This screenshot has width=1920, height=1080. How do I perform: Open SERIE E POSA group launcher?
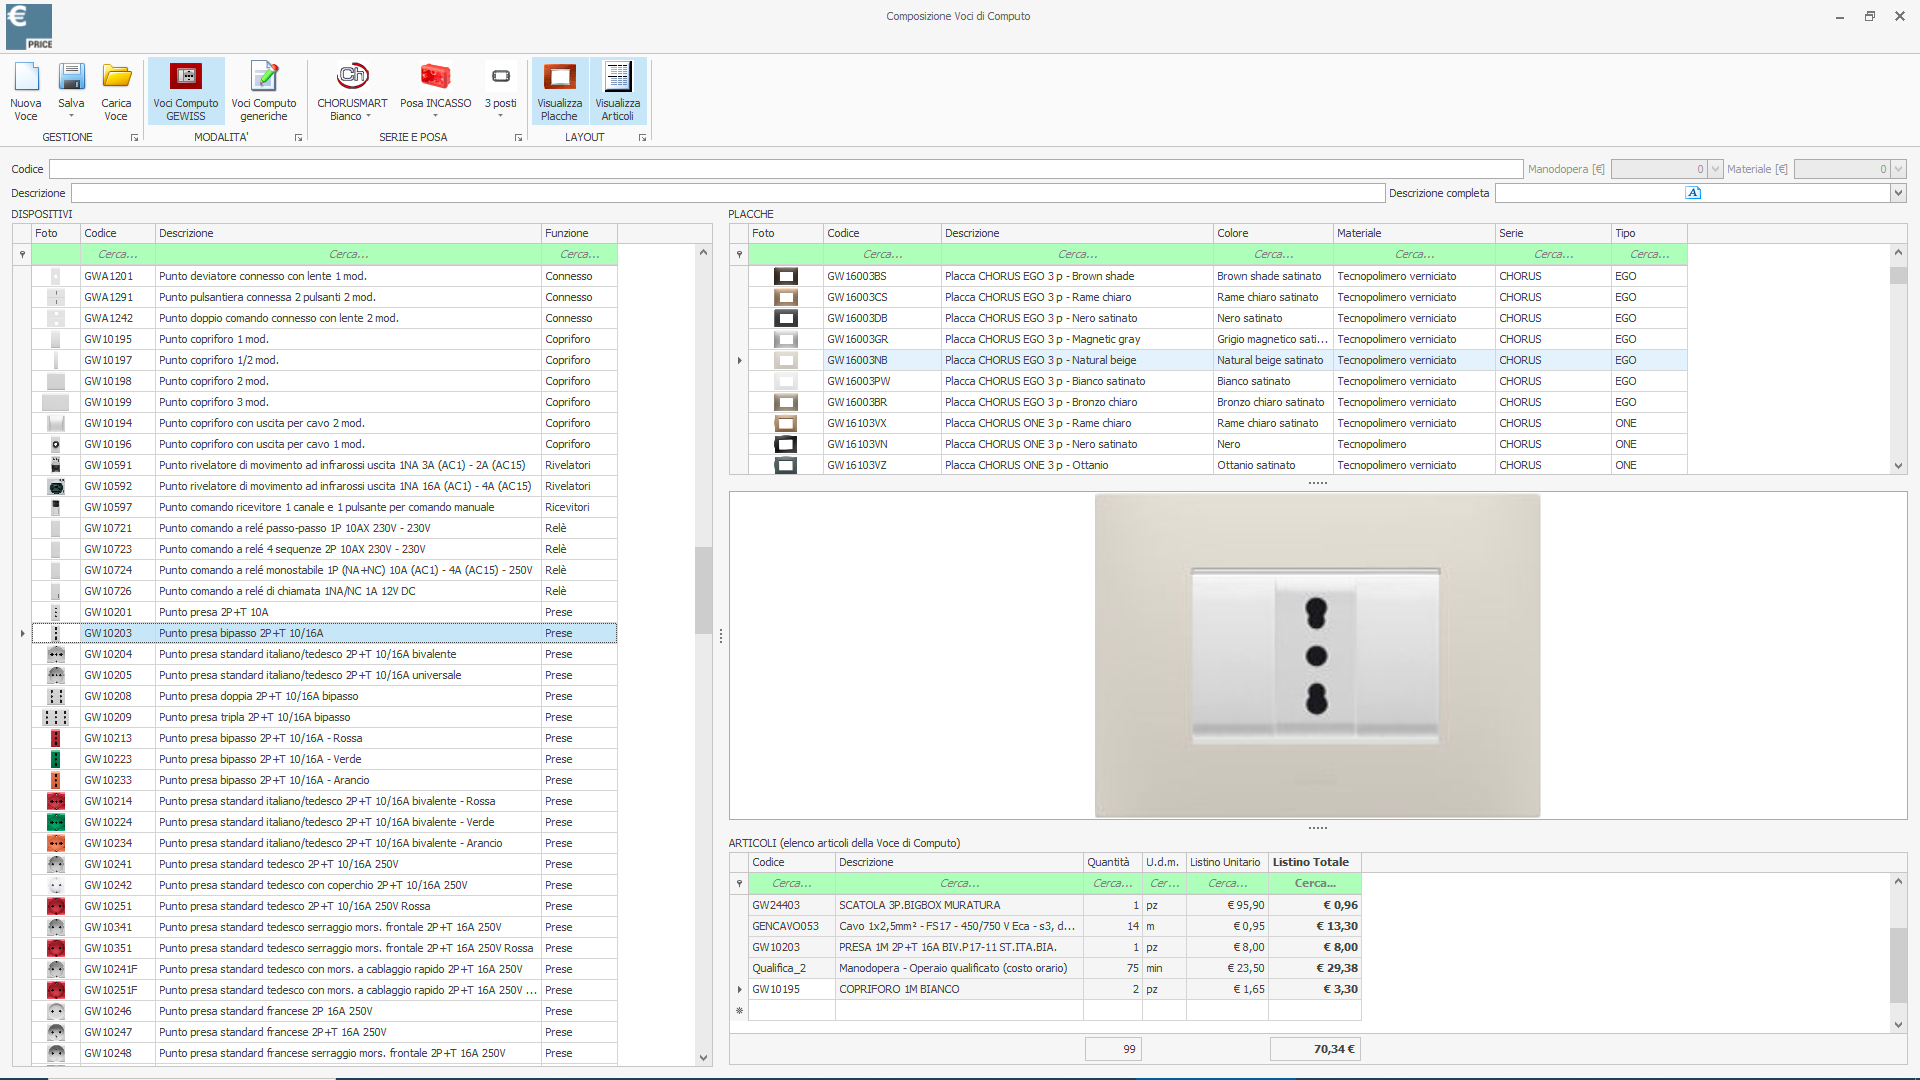pyautogui.click(x=518, y=138)
